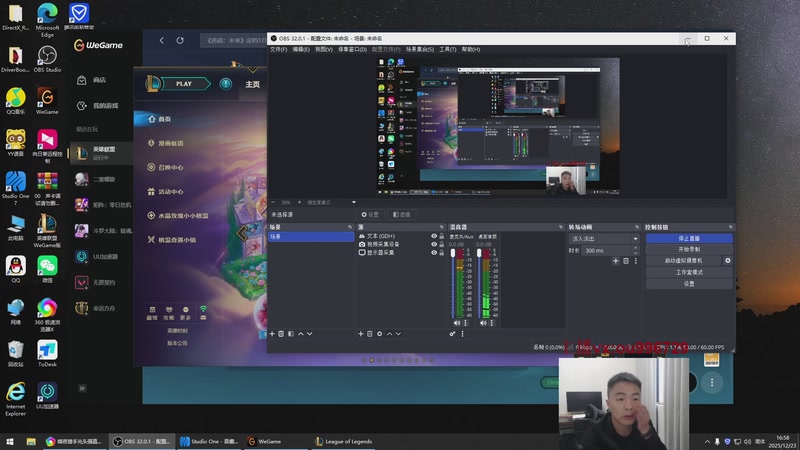Select the 视频采集设备 source row
This screenshot has height=450, width=800.
coord(401,244)
